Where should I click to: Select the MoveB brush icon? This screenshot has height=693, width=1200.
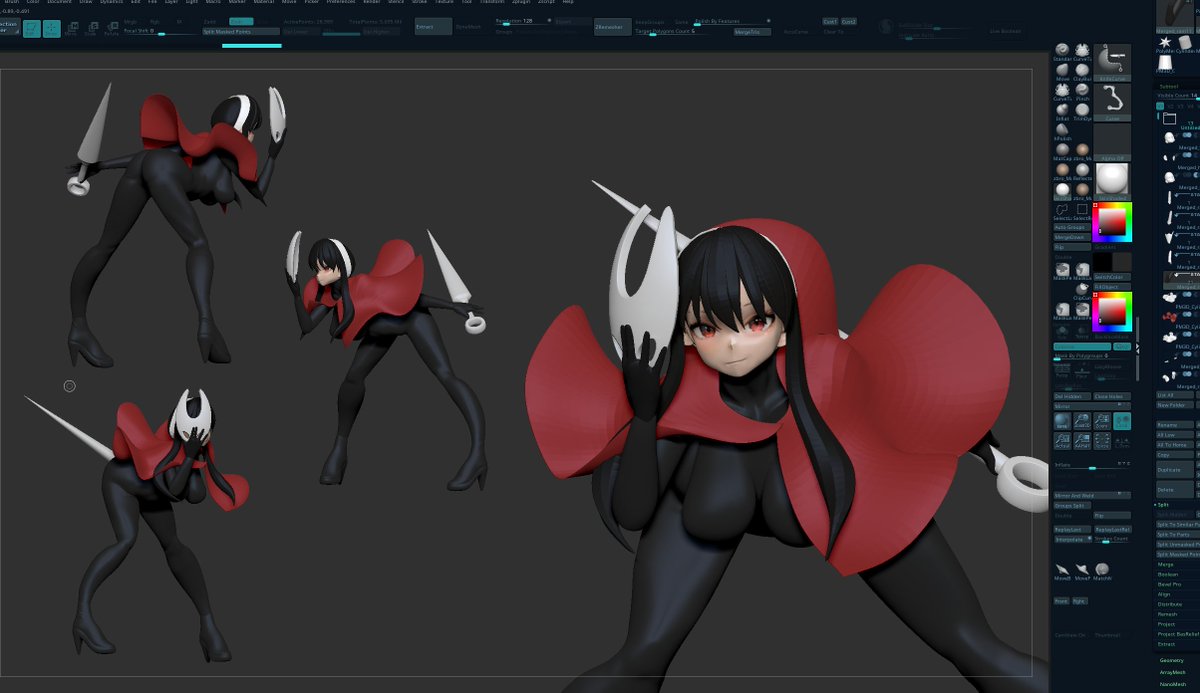[1061, 571]
